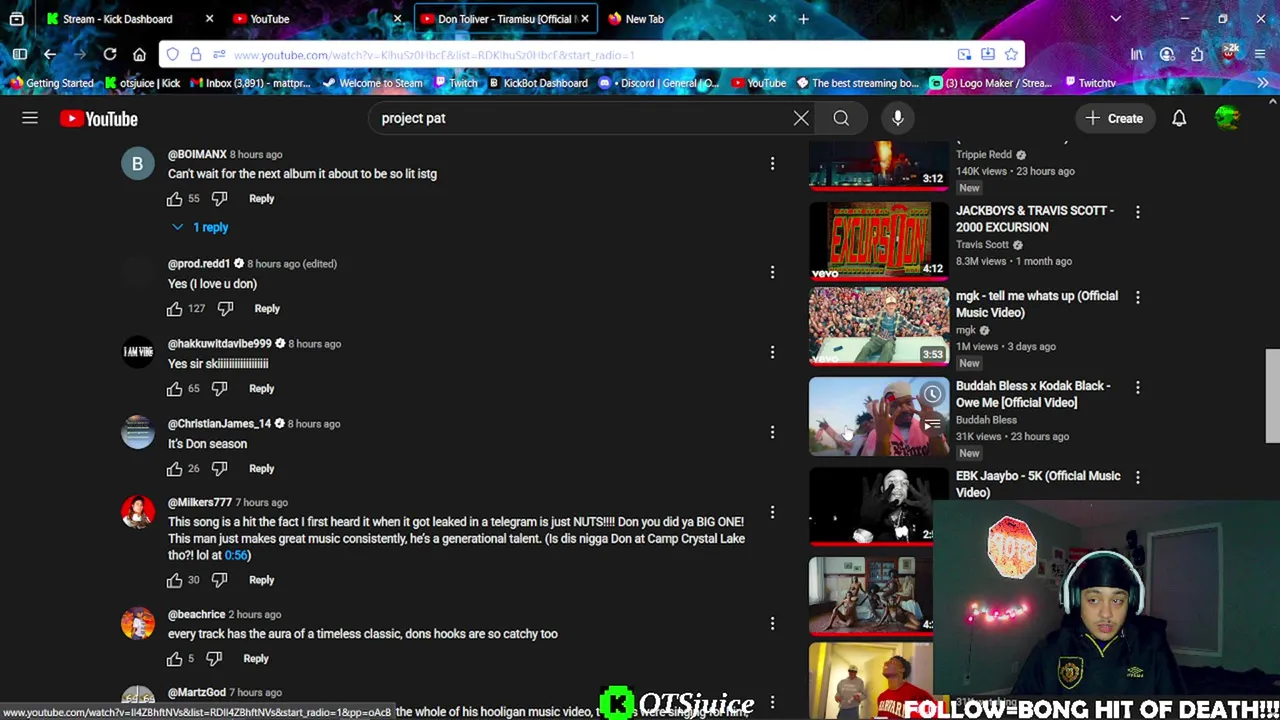Reply to the @BOIMANX comment
This screenshot has height=720, width=1280.
click(261, 198)
